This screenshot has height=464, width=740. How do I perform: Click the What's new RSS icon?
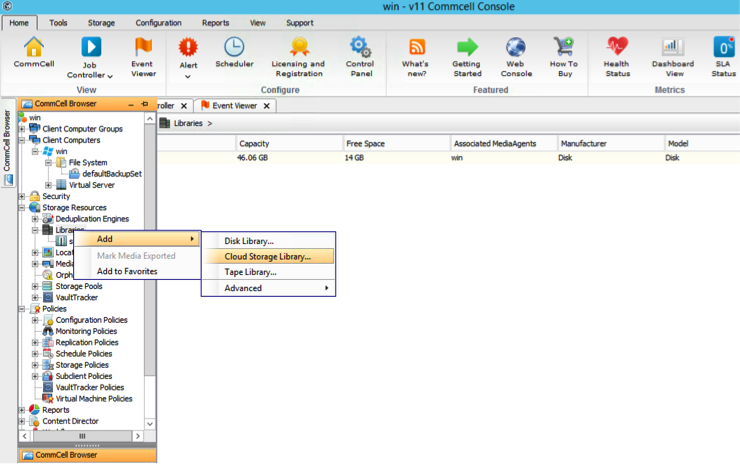point(416,47)
